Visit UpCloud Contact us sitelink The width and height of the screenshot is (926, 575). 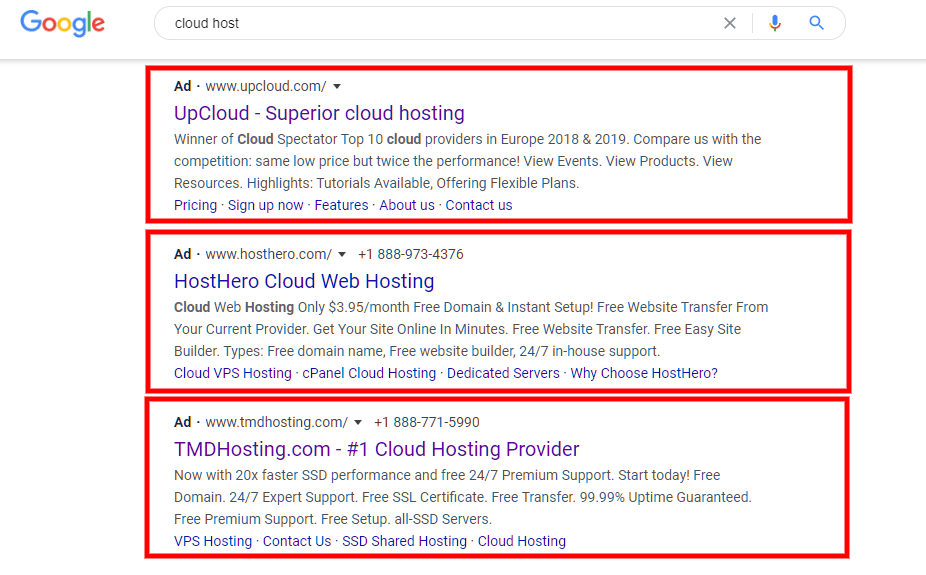(x=478, y=205)
